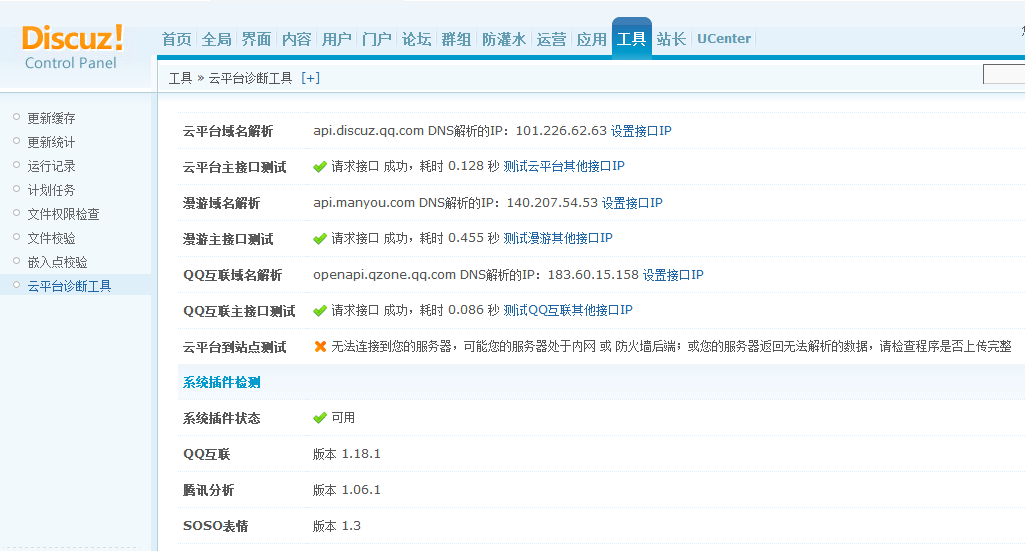Click 设置接口IP link for openapi.qzone.qq.com

coord(673,275)
